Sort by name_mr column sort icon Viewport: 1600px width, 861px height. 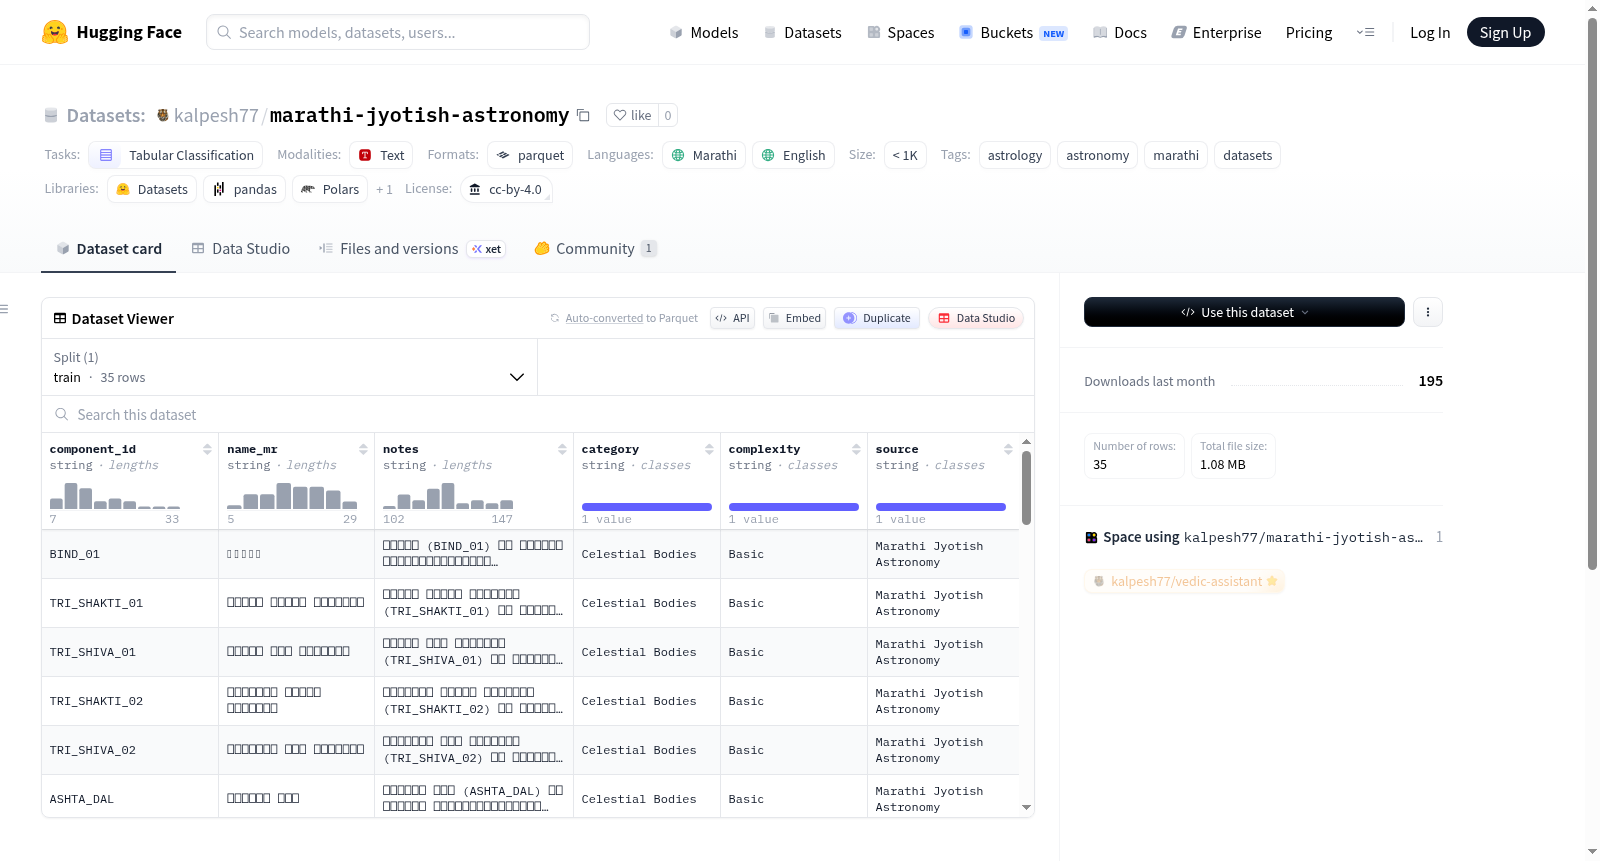tap(363, 449)
